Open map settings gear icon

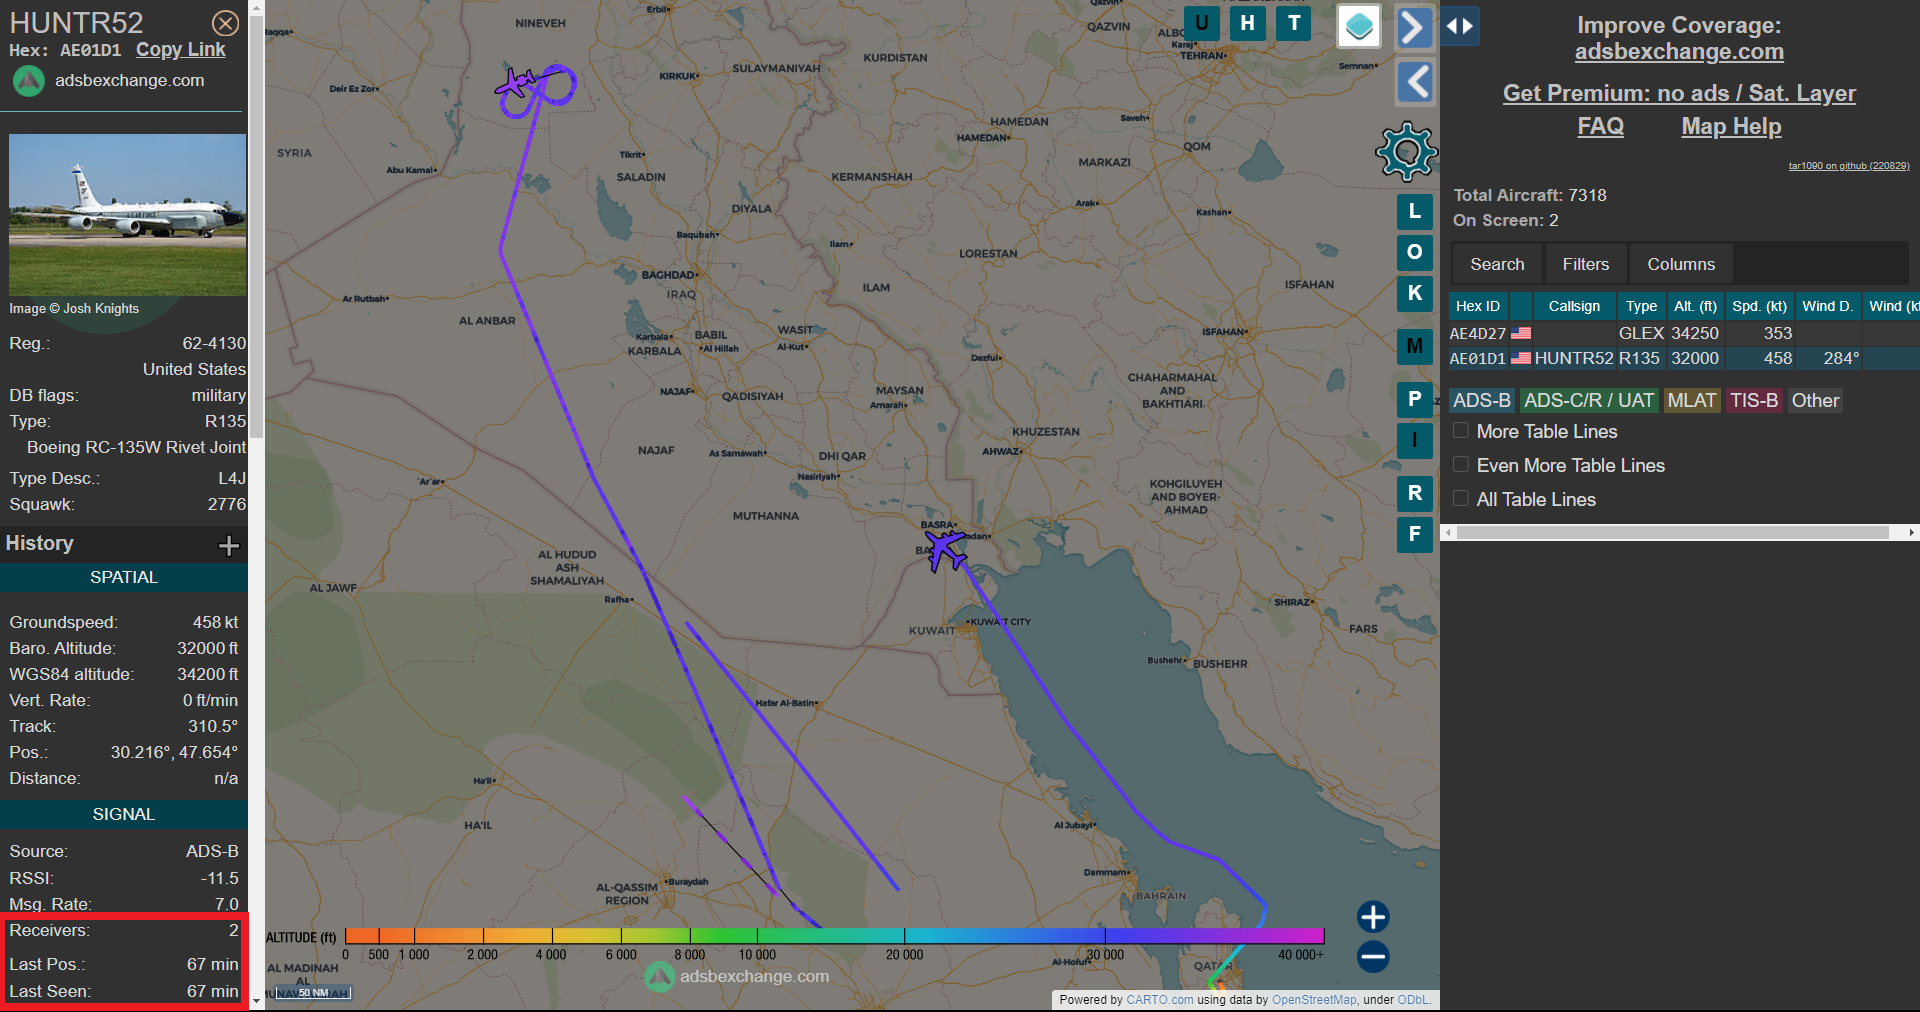pyautogui.click(x=1406, y=152)
